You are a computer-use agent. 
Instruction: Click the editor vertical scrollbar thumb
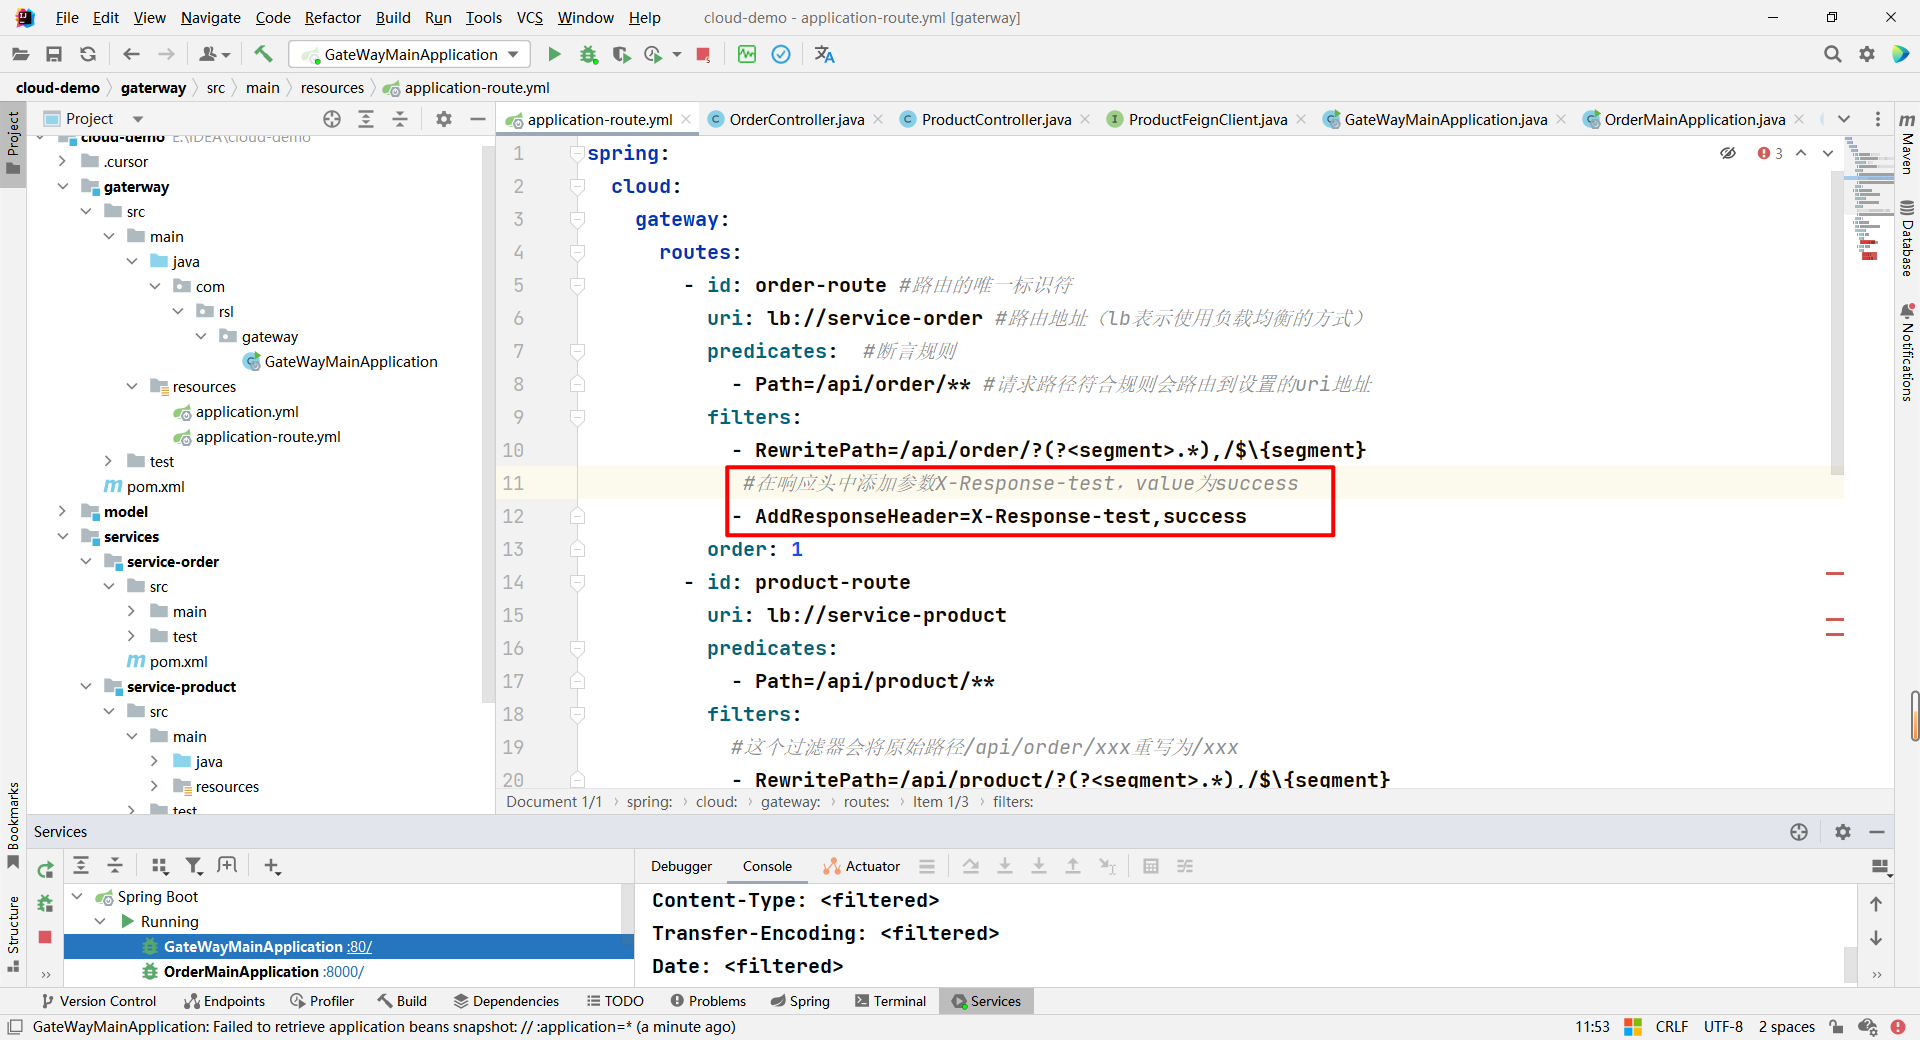1837,323
